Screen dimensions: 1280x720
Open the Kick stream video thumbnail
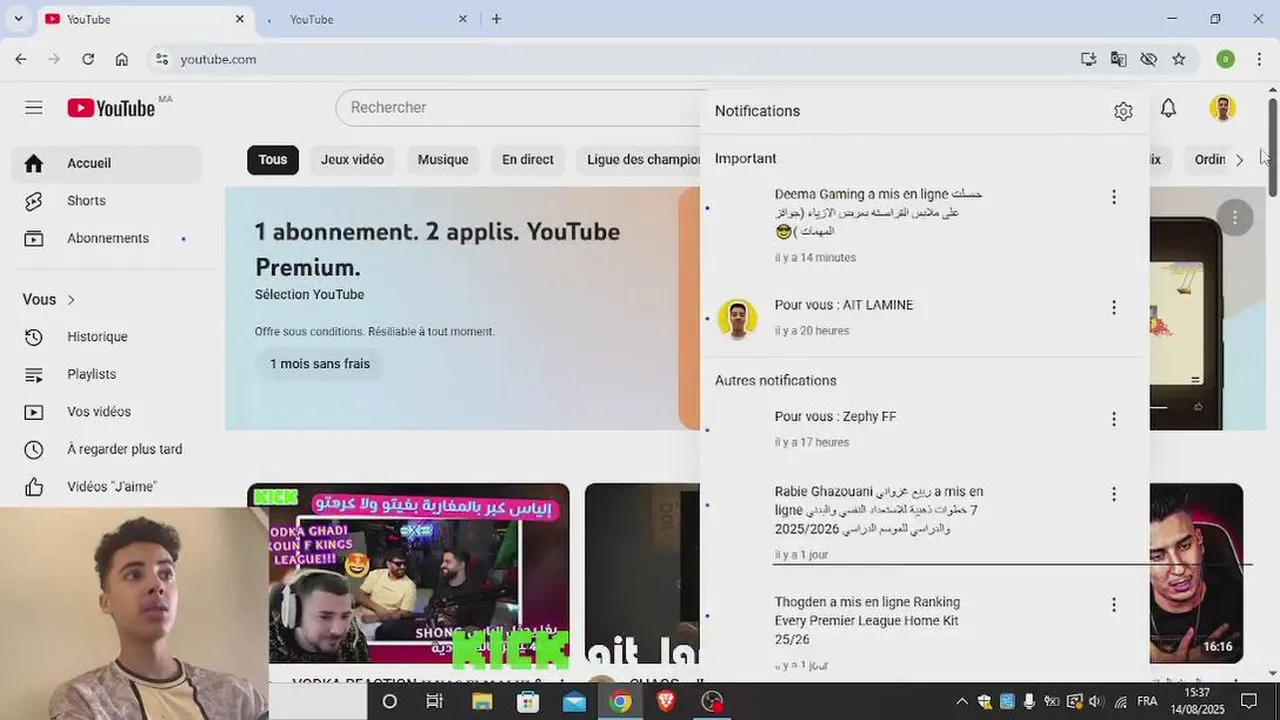click(x=408, y=573)
